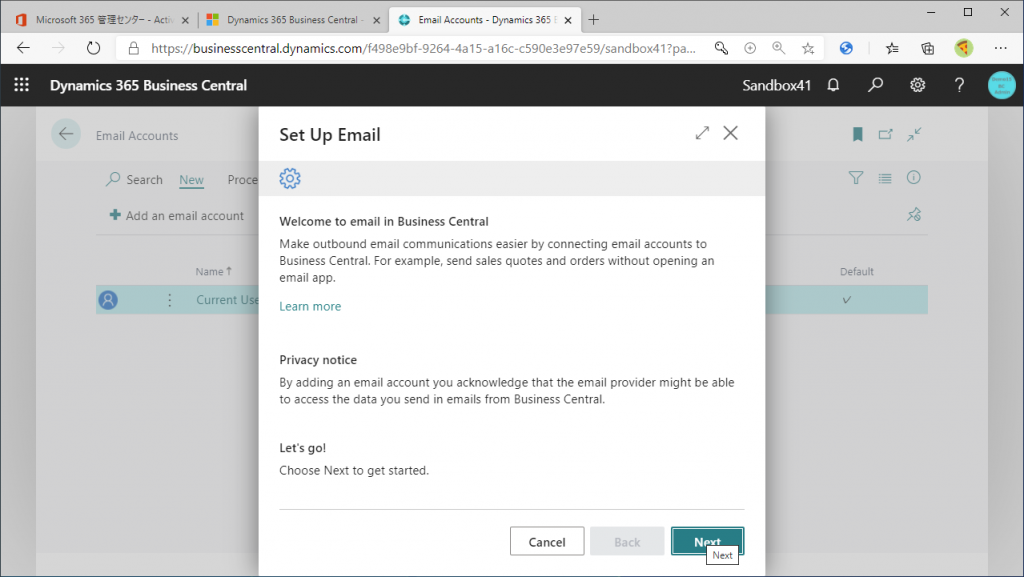The width and height of the screenshot is (1024, 577).
Task: Click the gear icon in the dialog banner
Action: point(290,178)
